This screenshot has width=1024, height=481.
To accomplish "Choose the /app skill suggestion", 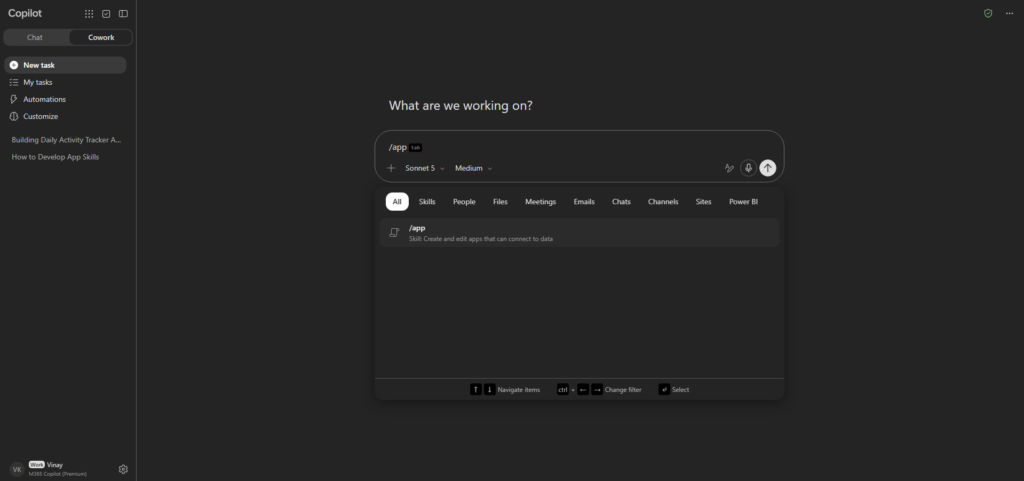I will (x=579, y=232).
